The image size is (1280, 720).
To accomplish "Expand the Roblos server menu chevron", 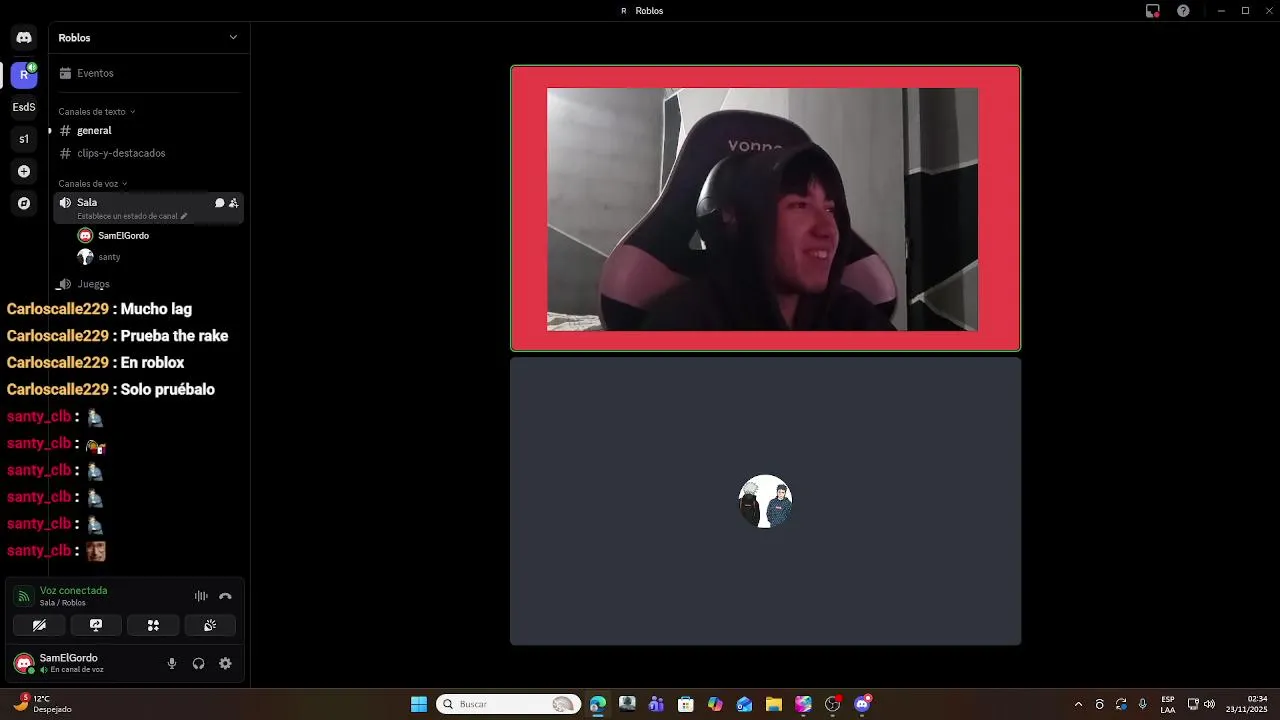I will tap(233, 38).
